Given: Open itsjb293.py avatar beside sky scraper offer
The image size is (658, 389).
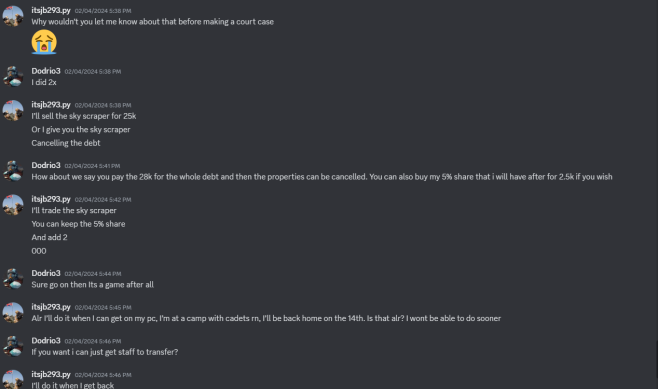Looking at the screenshot, I should tap(13, 110).
